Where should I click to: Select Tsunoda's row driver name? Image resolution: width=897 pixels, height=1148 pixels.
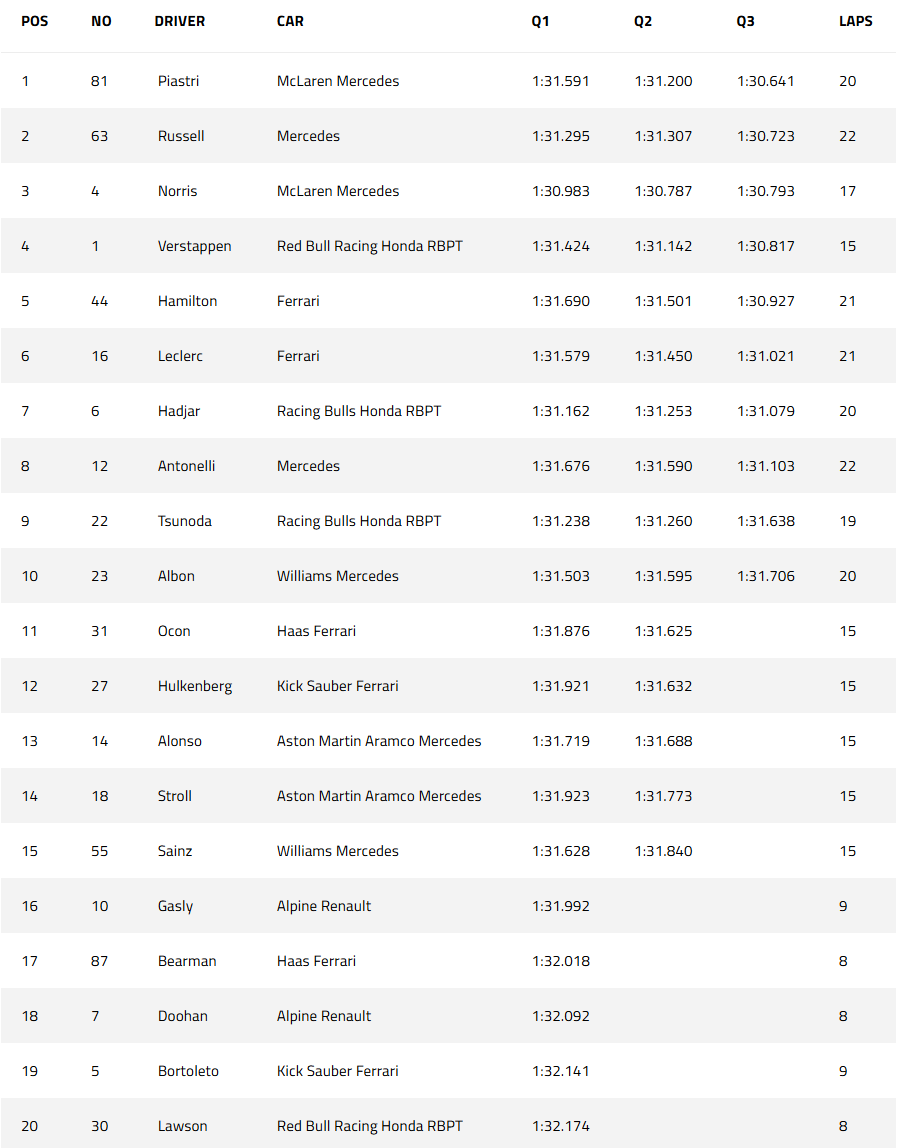click(x=185, y=521)
